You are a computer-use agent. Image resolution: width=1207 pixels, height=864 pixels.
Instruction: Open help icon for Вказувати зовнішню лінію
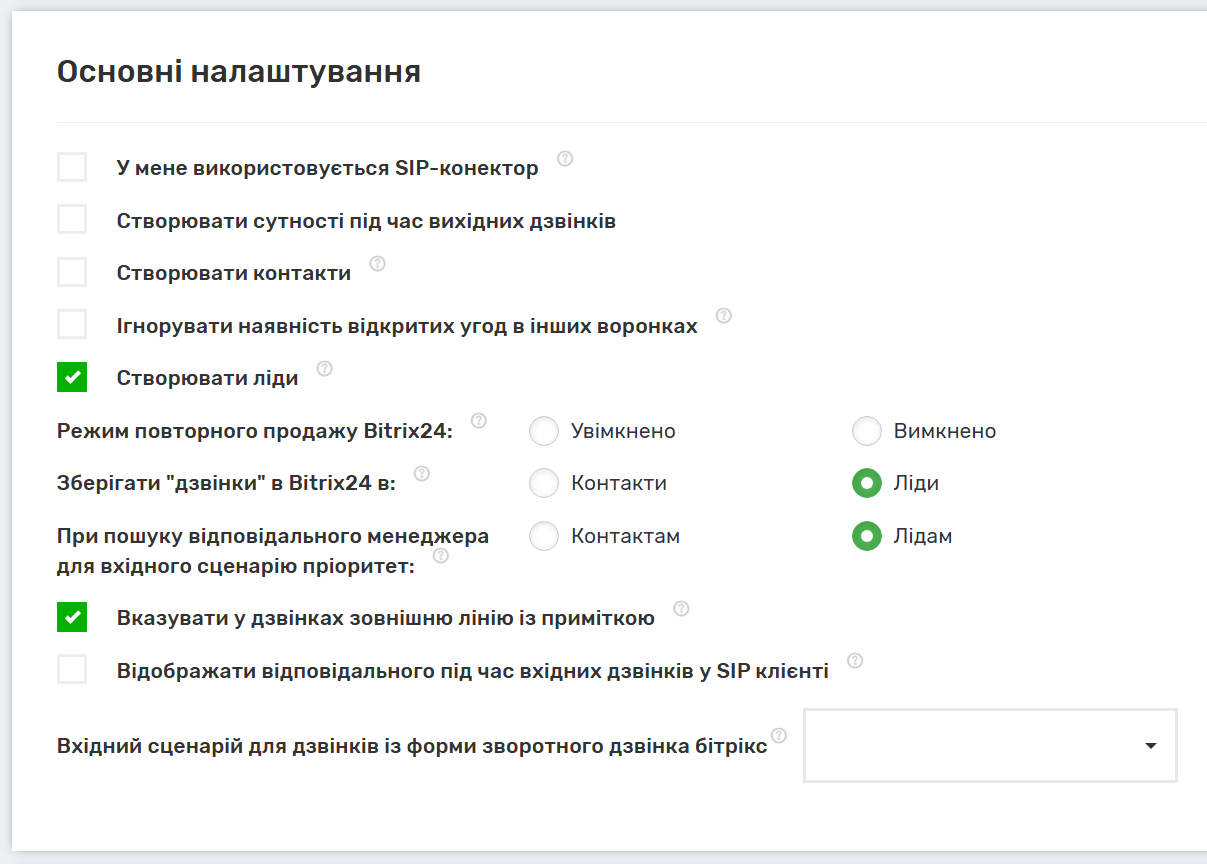pos(681,609)
